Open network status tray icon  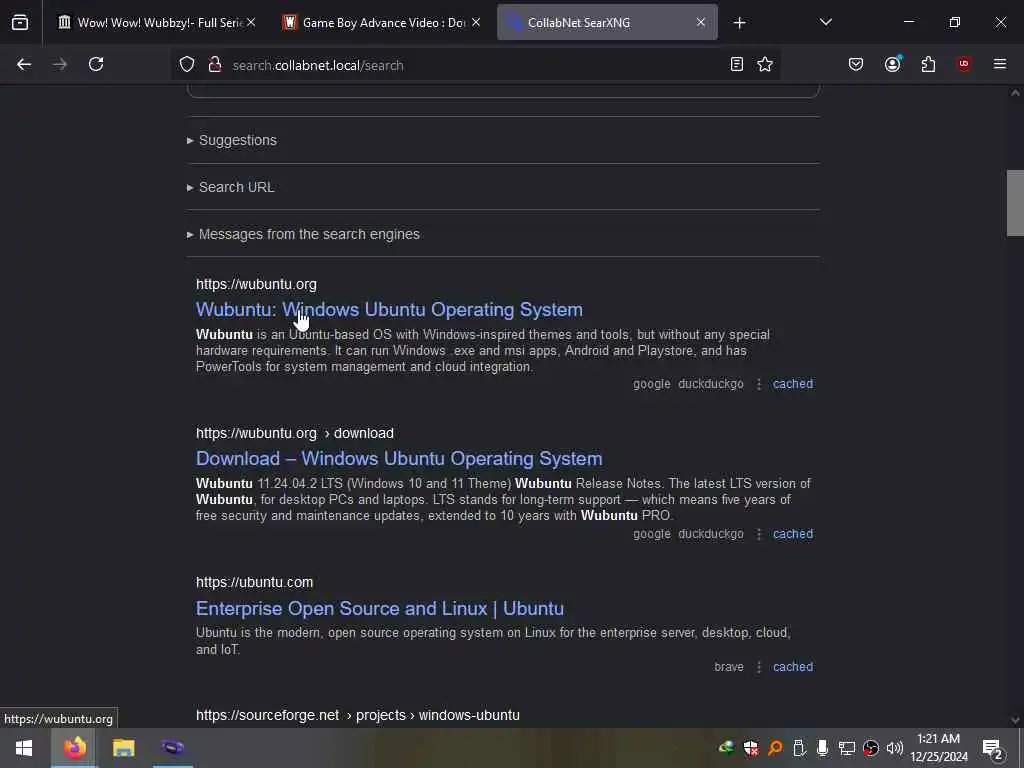pos(847,748)
